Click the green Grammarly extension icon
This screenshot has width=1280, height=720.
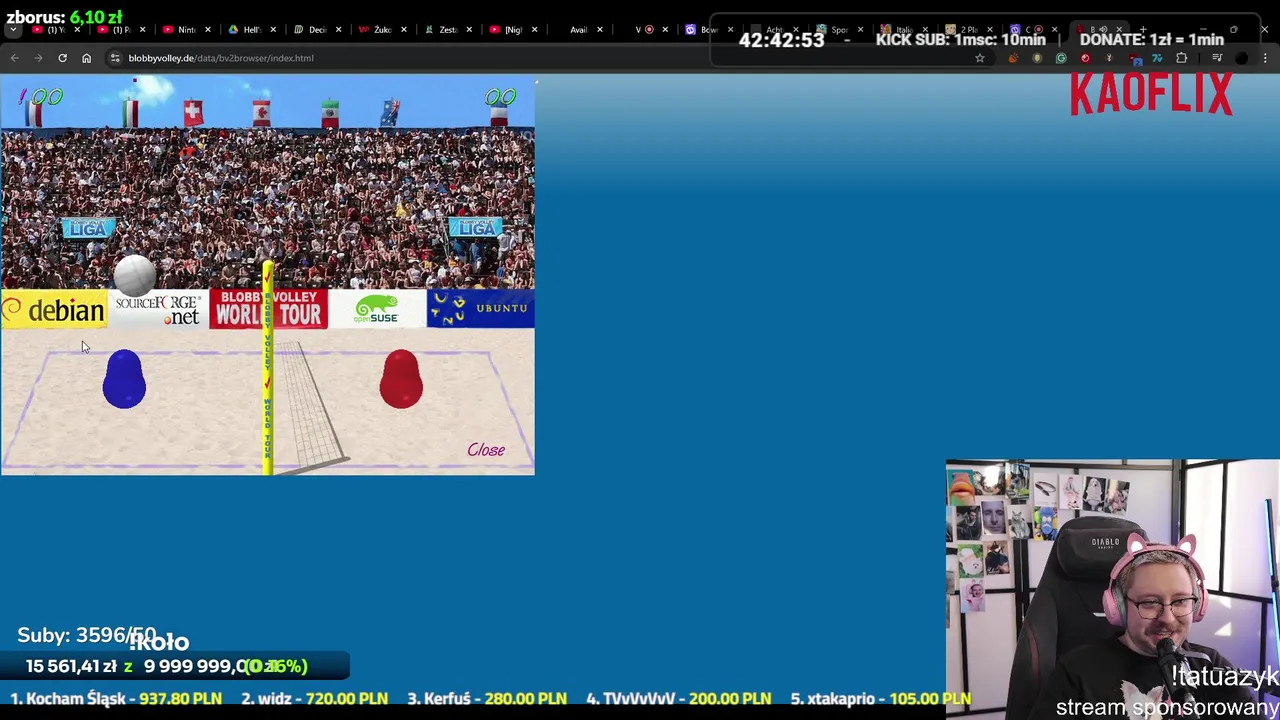point(1061,58)
